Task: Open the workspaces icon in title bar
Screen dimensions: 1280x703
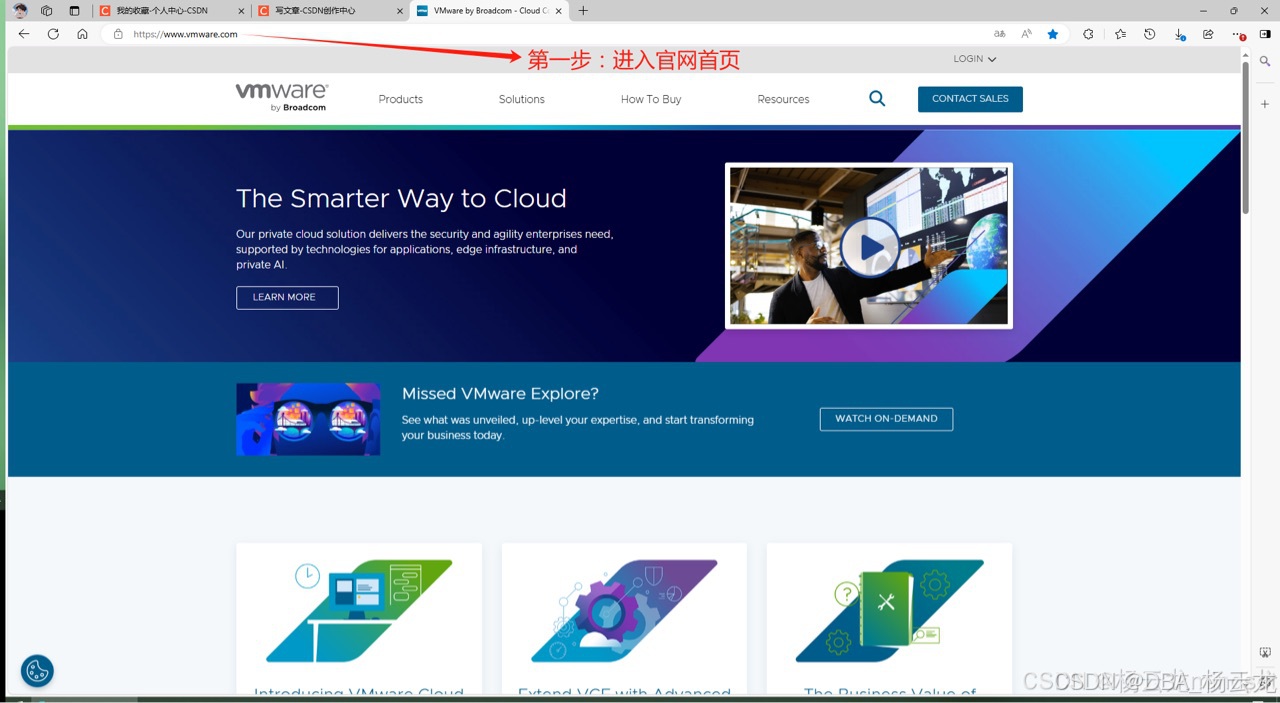Action: coord(47,11)
